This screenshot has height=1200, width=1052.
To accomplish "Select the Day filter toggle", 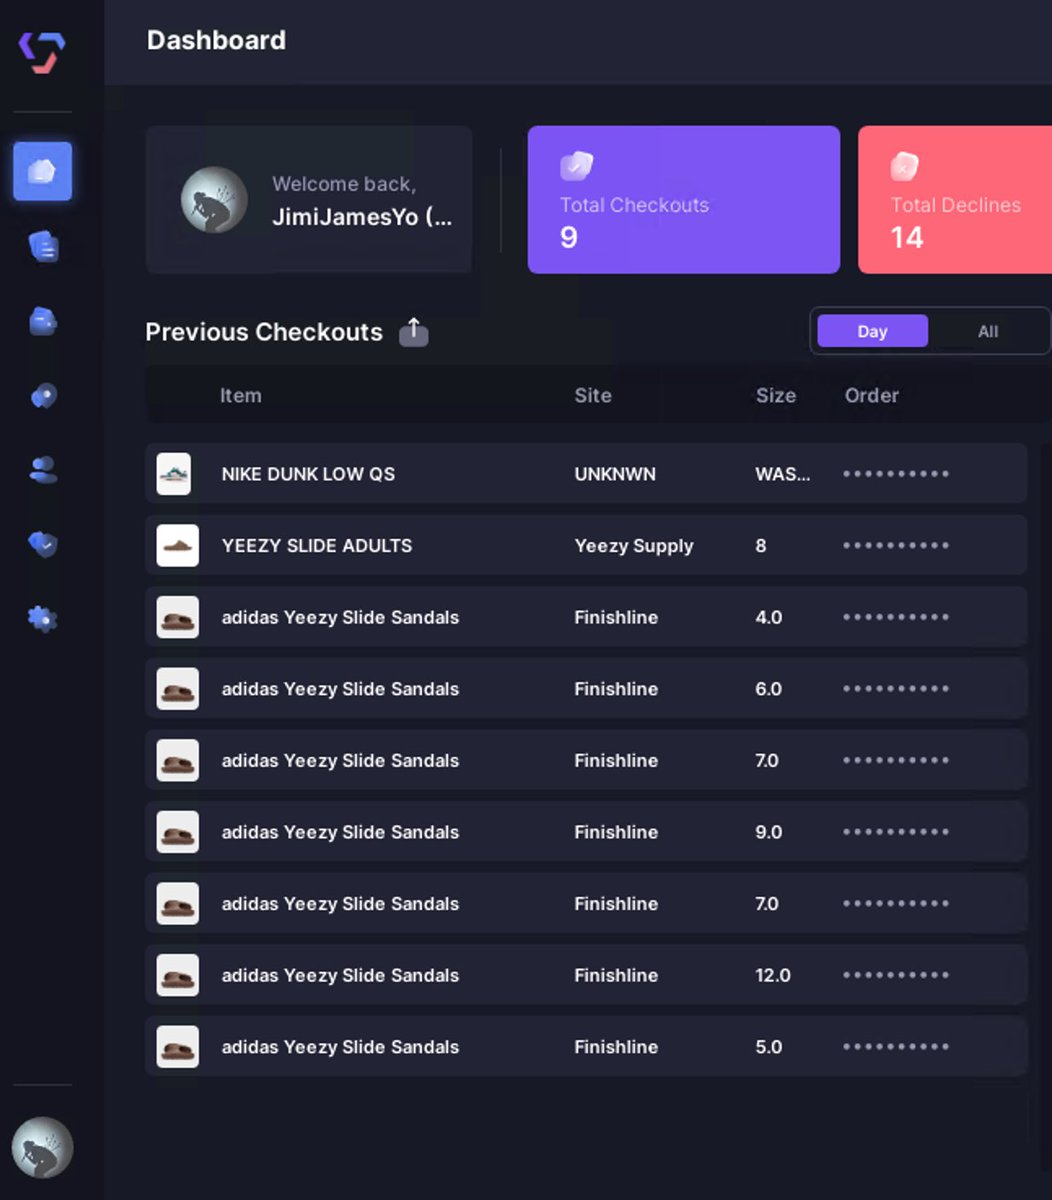I will [872, 331].
